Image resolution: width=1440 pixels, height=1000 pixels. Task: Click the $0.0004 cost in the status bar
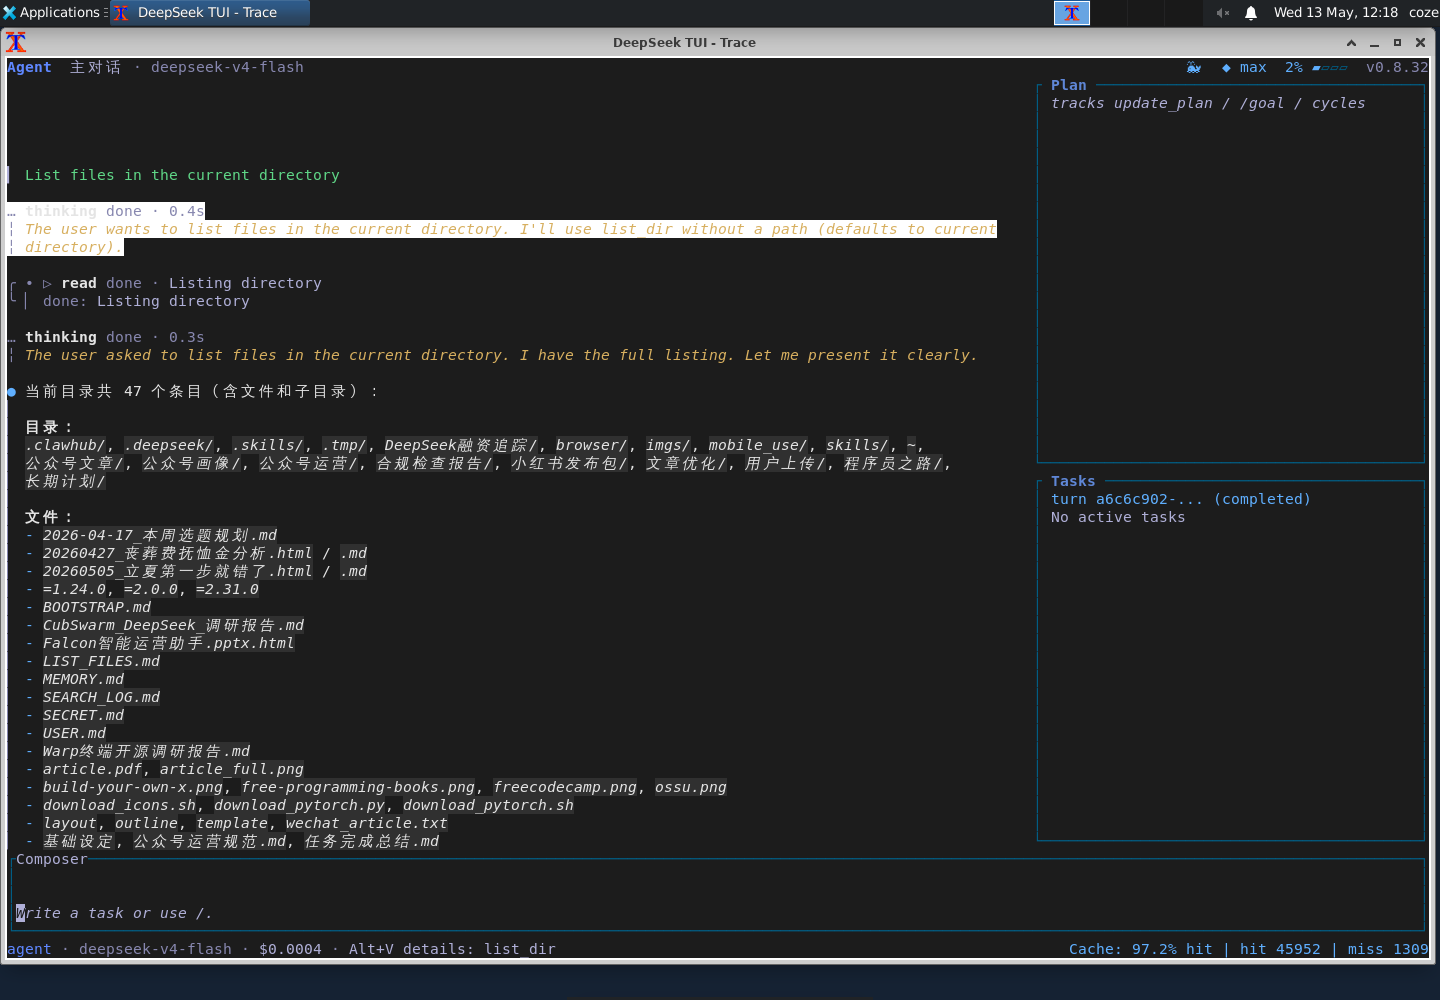click(290, 949)
